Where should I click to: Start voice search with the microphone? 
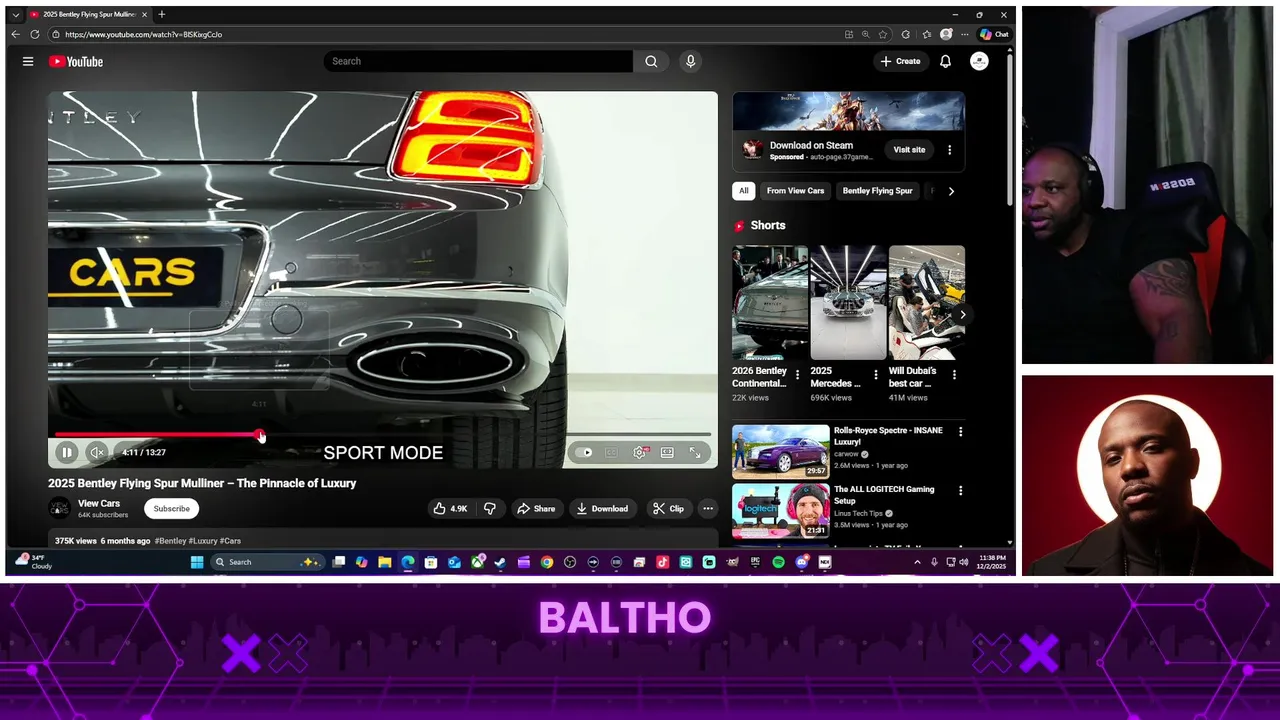coord(690,61)
